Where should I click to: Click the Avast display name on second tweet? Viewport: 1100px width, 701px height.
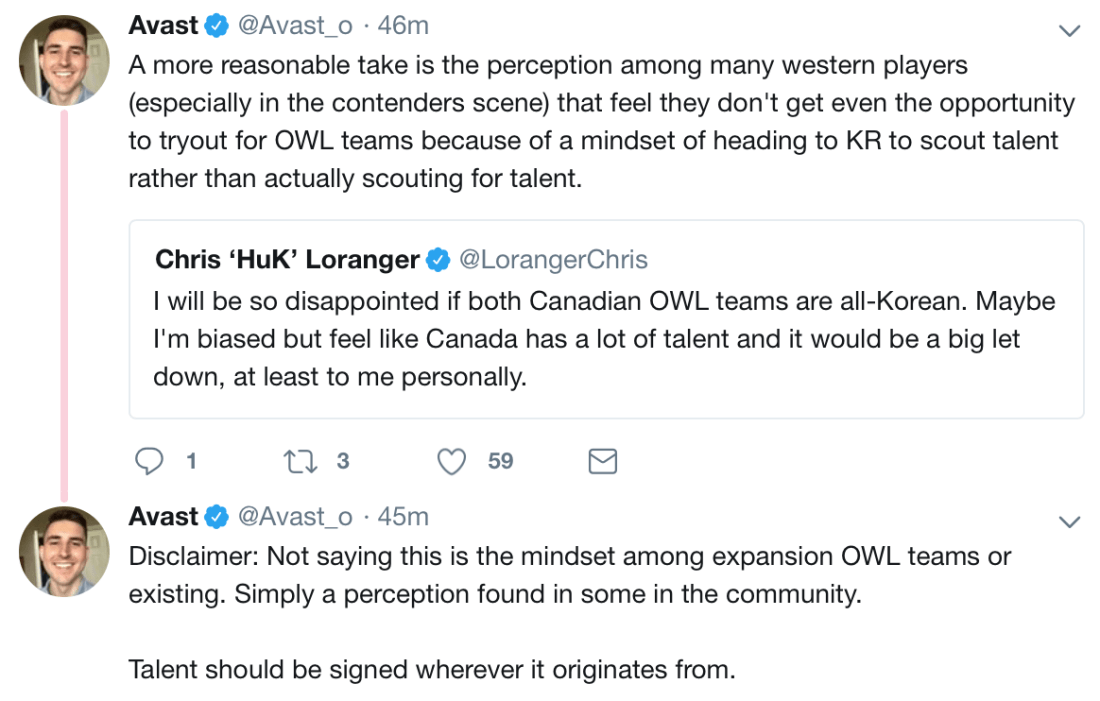pyautogui.click(x=163, y=517)
